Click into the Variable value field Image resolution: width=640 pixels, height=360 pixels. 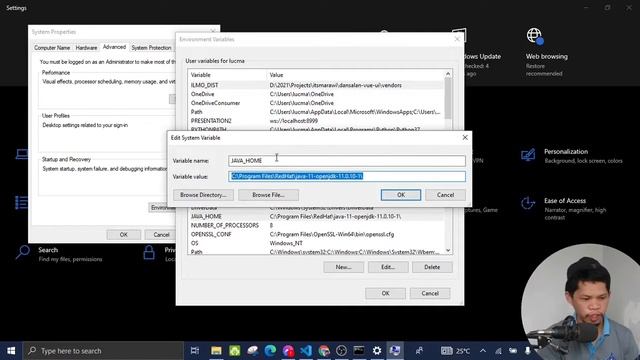(x=347, y=176)
